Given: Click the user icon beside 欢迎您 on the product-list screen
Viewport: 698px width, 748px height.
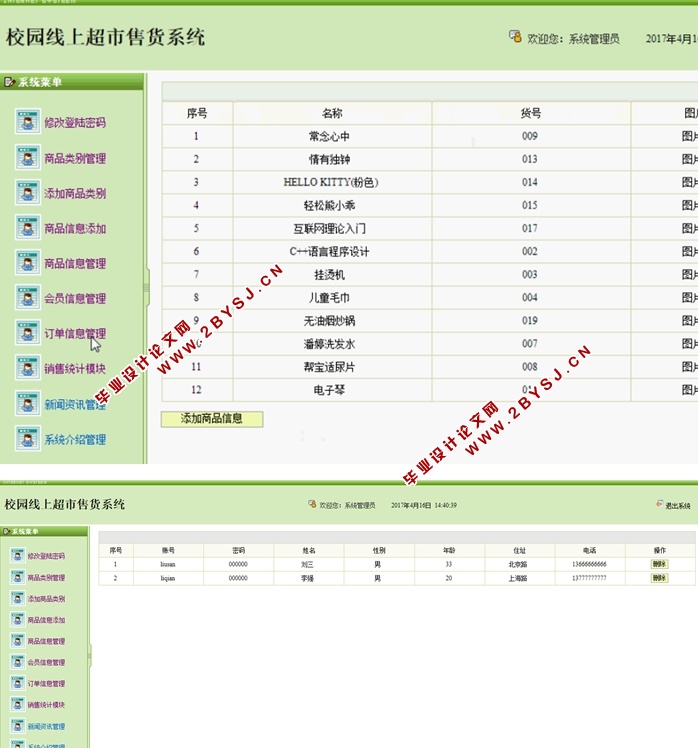Looking at the screenshot, I should [515, 37].
